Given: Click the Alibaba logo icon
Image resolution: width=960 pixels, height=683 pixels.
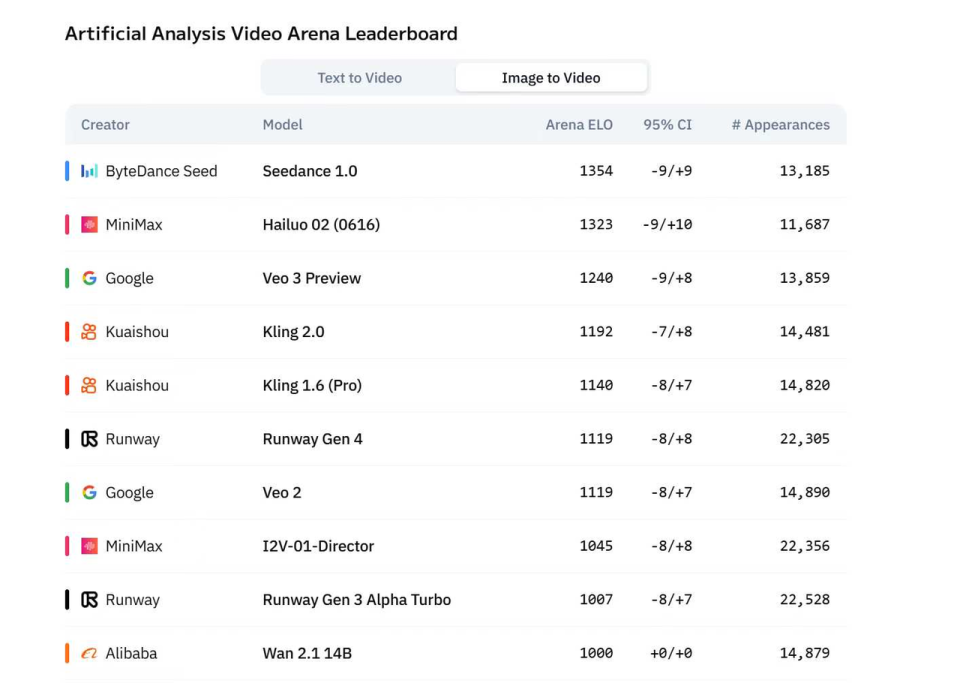Looking at the screenshot, I should 89,654.
